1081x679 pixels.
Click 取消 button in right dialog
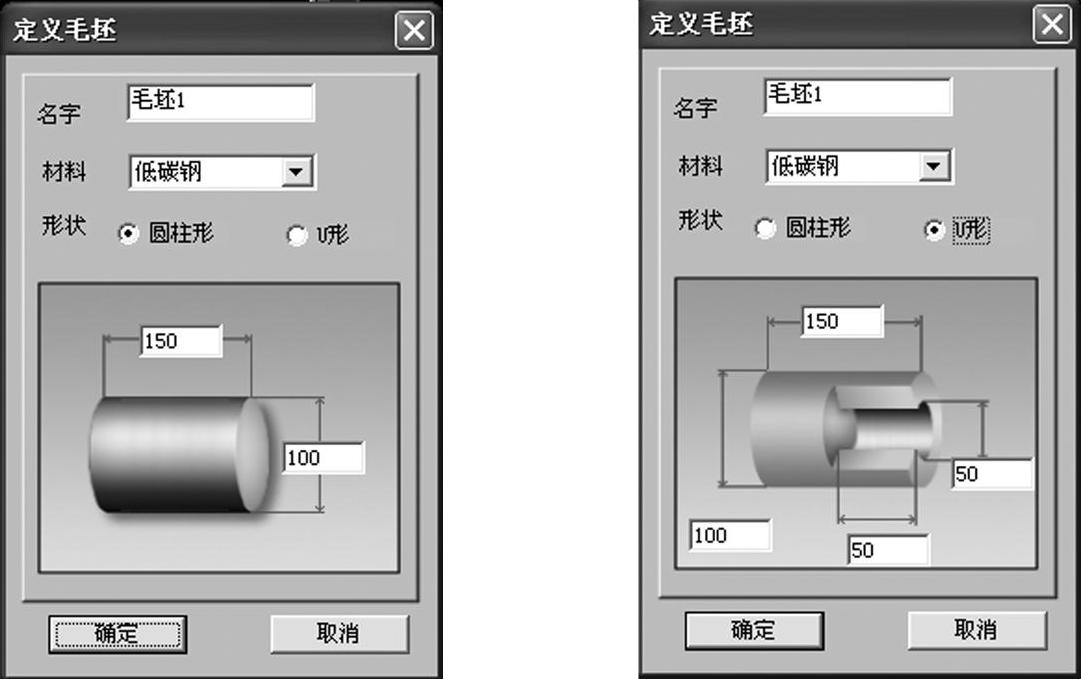click(977, 629)
